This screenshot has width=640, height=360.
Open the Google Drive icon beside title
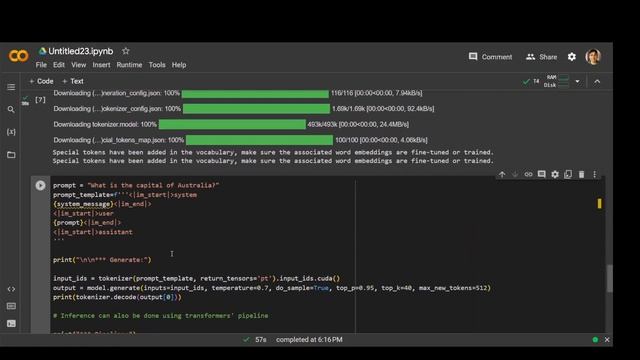pyautogui.click(x=42, y=51)
